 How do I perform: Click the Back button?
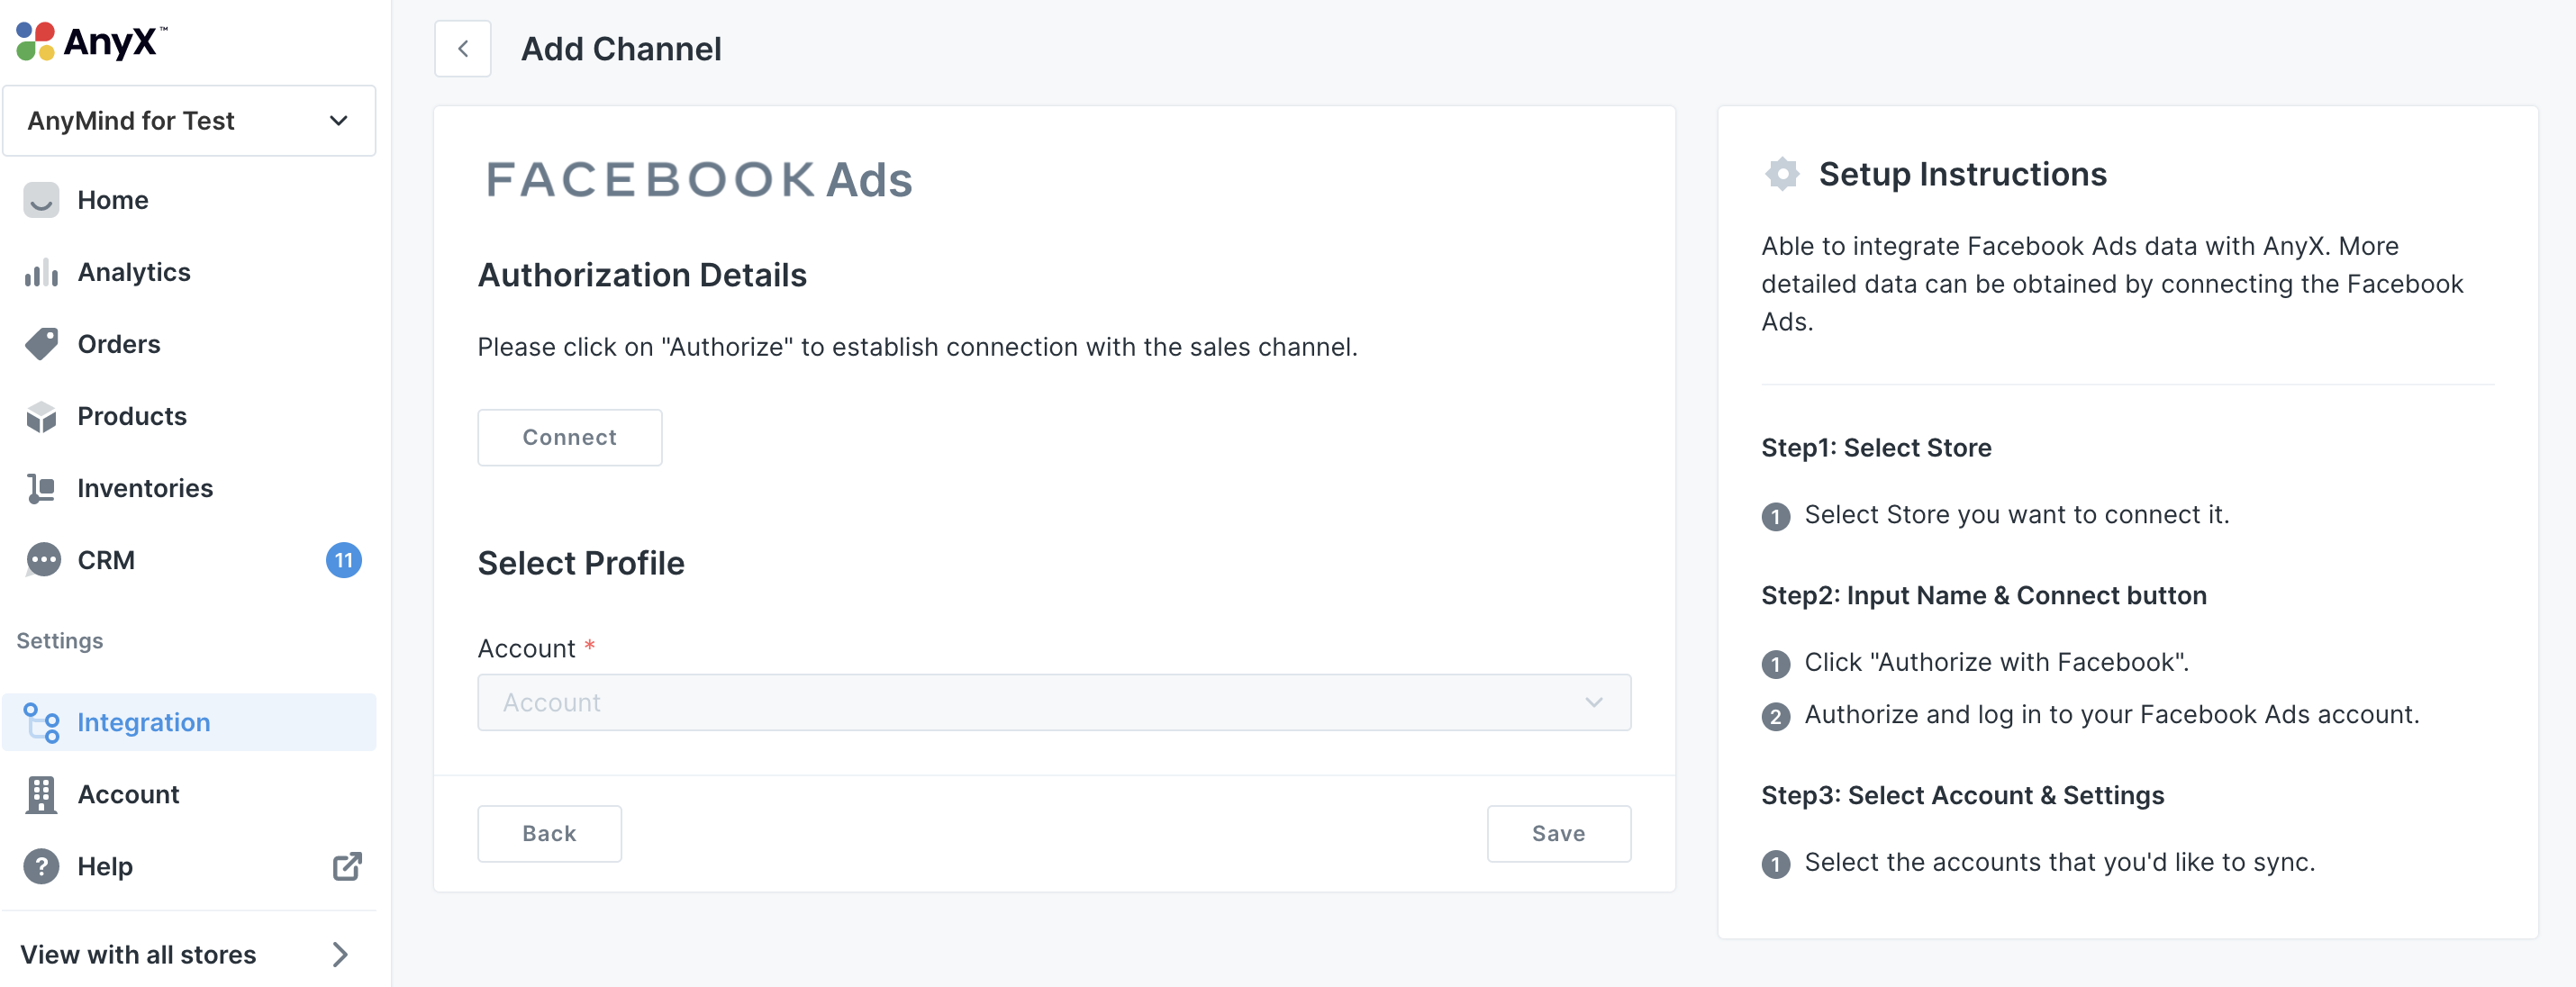pos(549,833)
